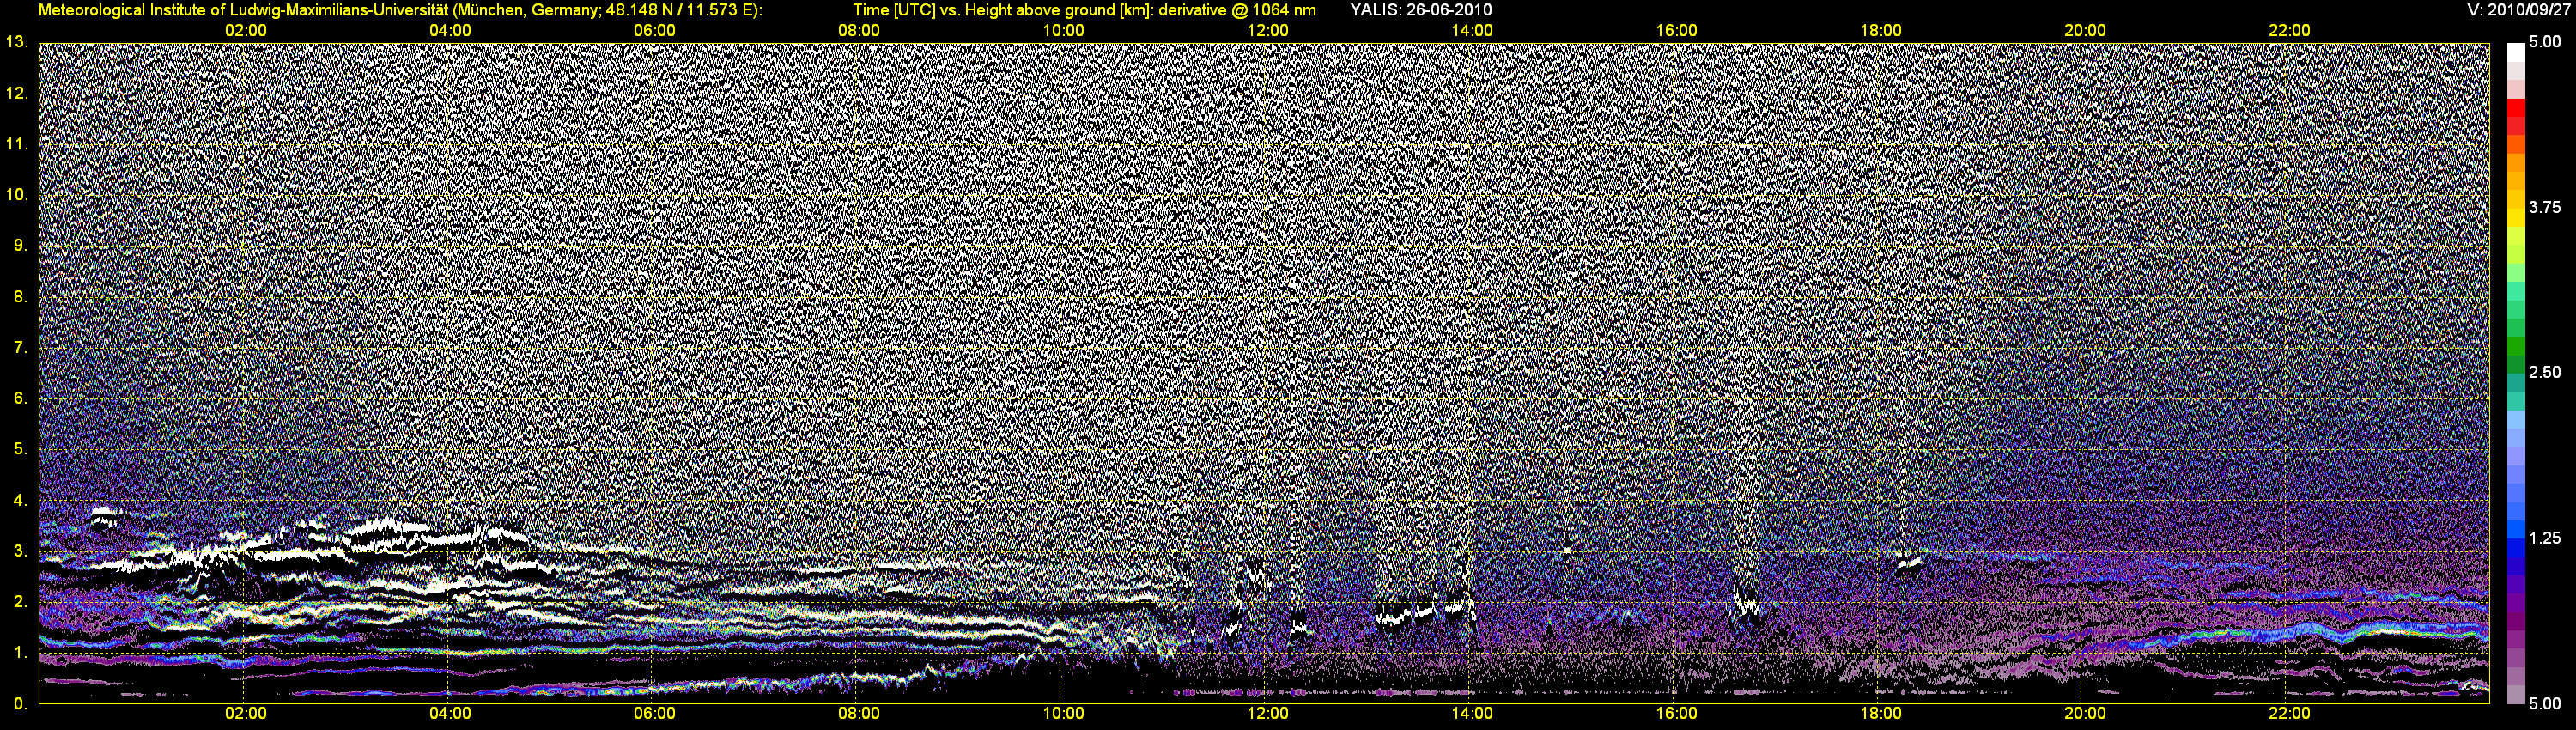Image resolution: width=2576 pixels, height=730 pixels.
Task: Click the 6. height axis label
Action: [x=20, y=398]
